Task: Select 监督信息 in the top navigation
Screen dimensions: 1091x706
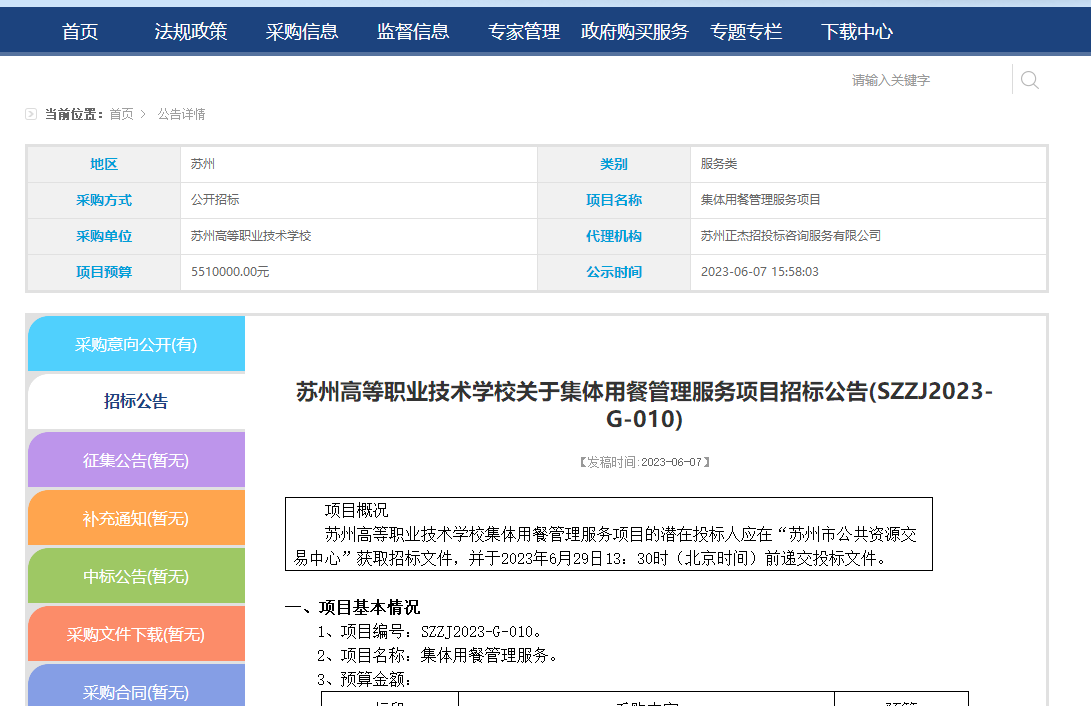Action: [x=413, y=31]
